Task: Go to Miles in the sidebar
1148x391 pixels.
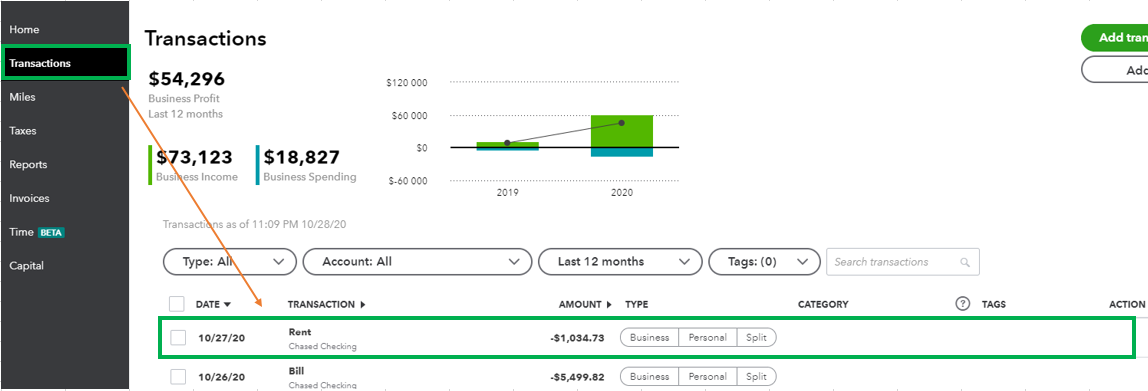Action: [x=22, y=97]
